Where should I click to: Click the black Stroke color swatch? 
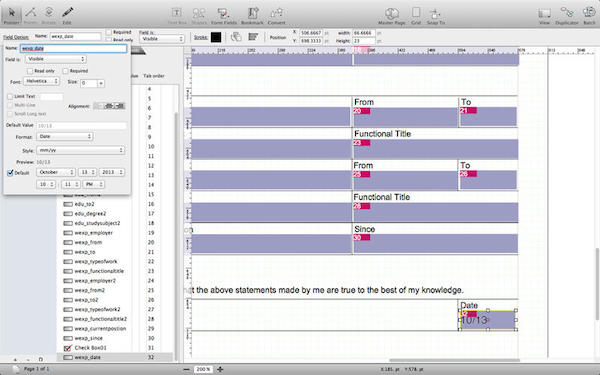pyautogui.click(x=216, y=37)
